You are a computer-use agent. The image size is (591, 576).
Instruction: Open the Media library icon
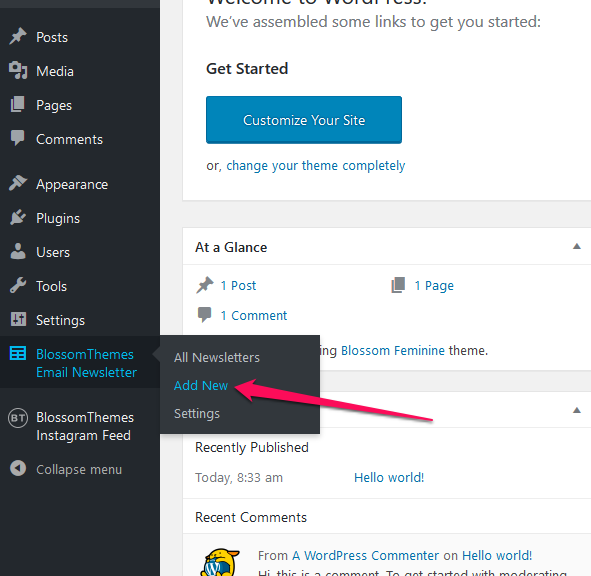pyautogui.click(x=18, y=70)
